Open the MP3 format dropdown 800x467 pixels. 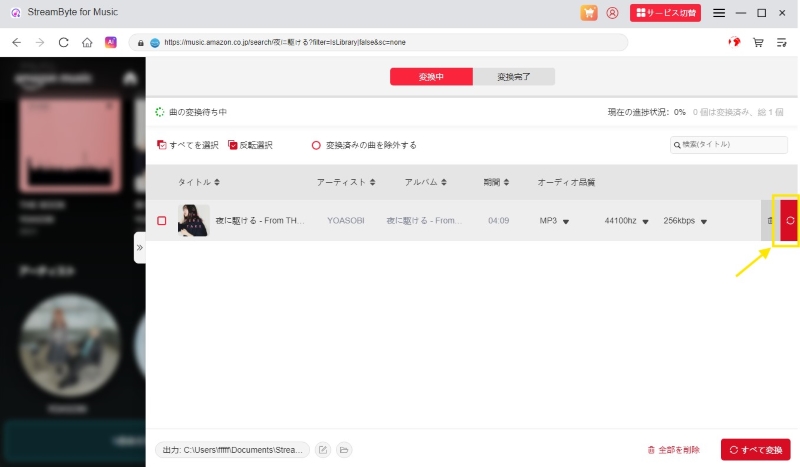[x=554, y=221]
